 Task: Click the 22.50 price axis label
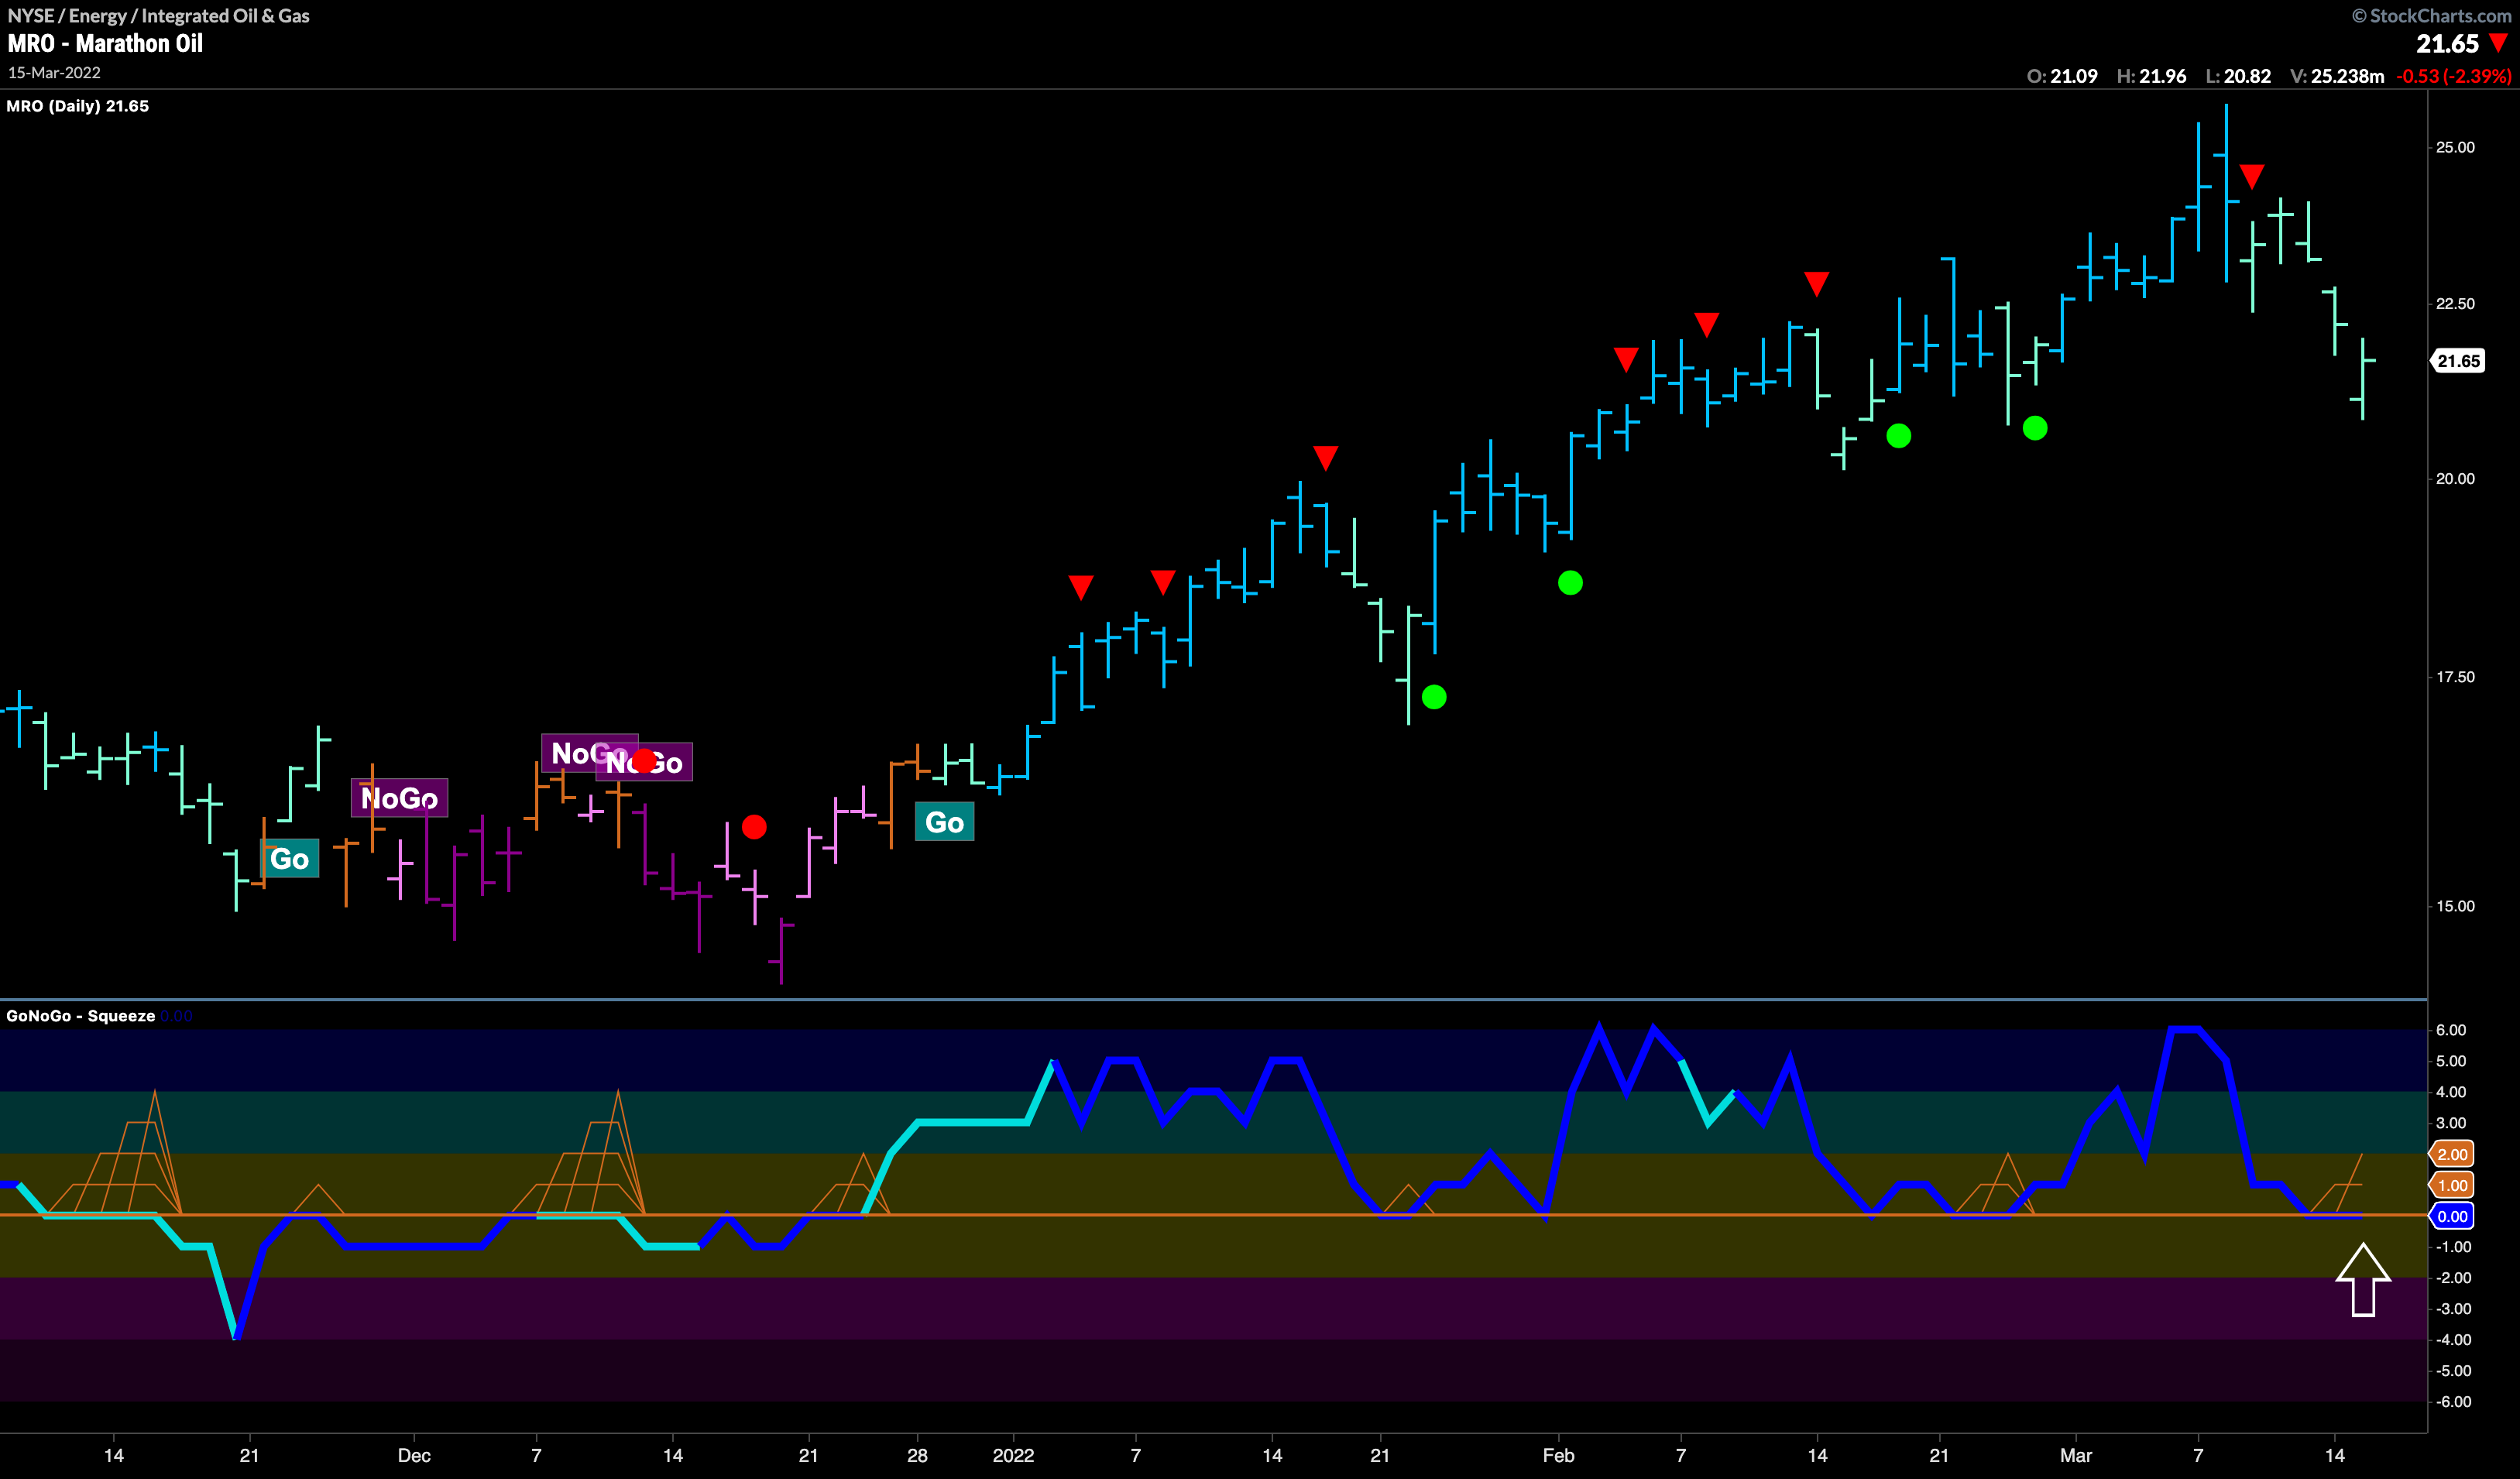(x=2455, y=304)
